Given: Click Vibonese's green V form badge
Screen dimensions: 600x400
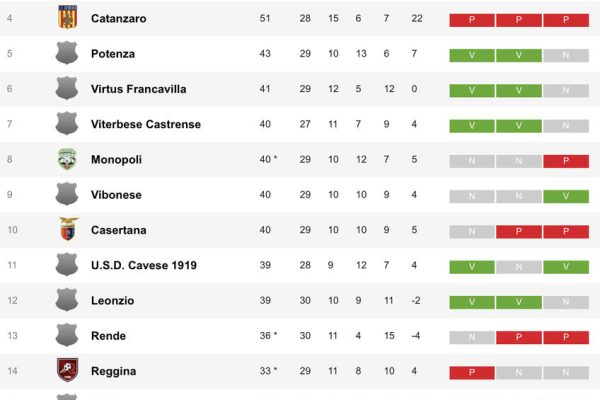Looking at the screenshot, I should pyautogui.click(x=566, y=195).
